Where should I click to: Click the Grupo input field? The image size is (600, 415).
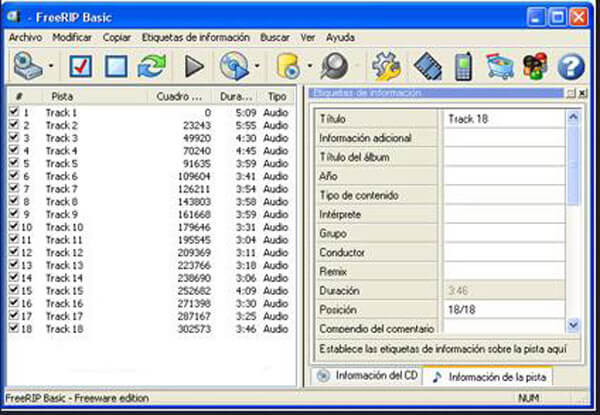point(504,233)
